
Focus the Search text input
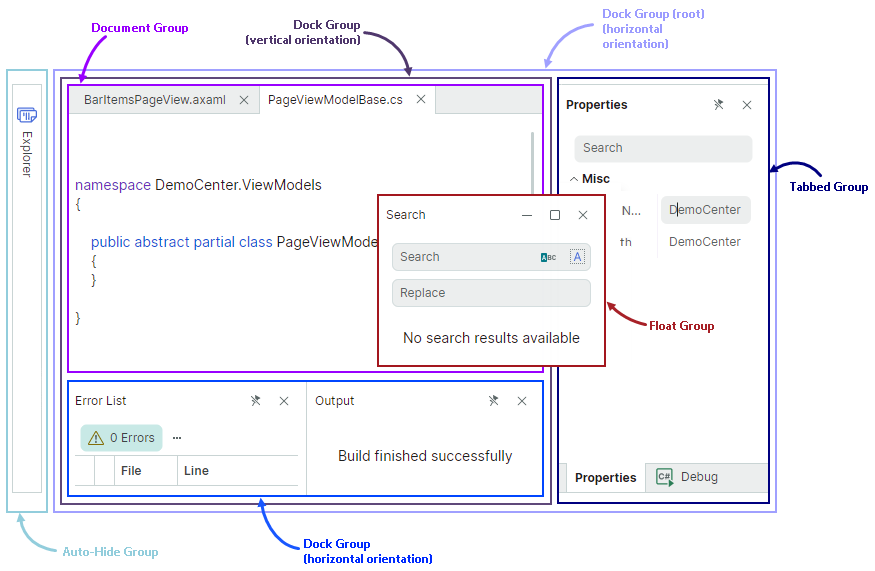click(491, 257)
